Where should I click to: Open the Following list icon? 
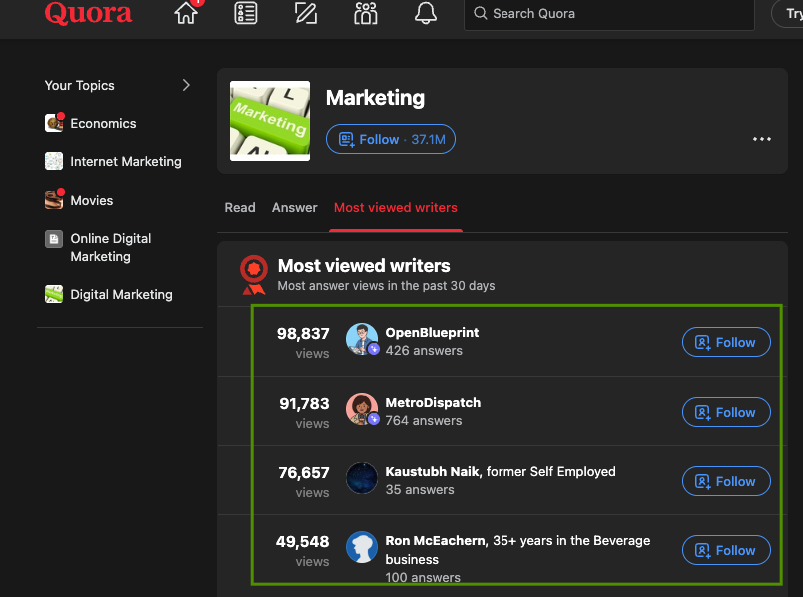(x=246, y=13)
